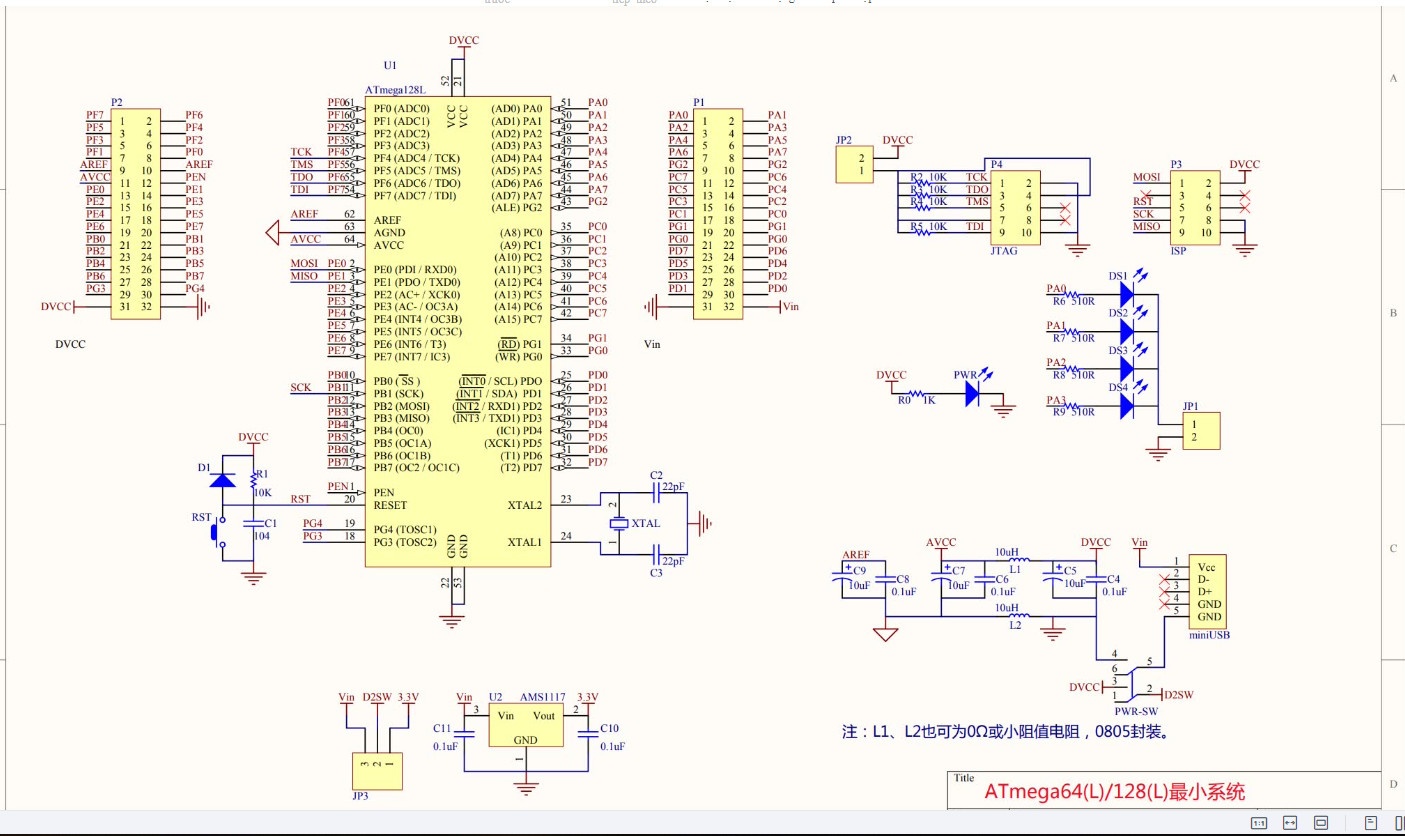Click the fit-to-width icon

[x=1290, y=823]
